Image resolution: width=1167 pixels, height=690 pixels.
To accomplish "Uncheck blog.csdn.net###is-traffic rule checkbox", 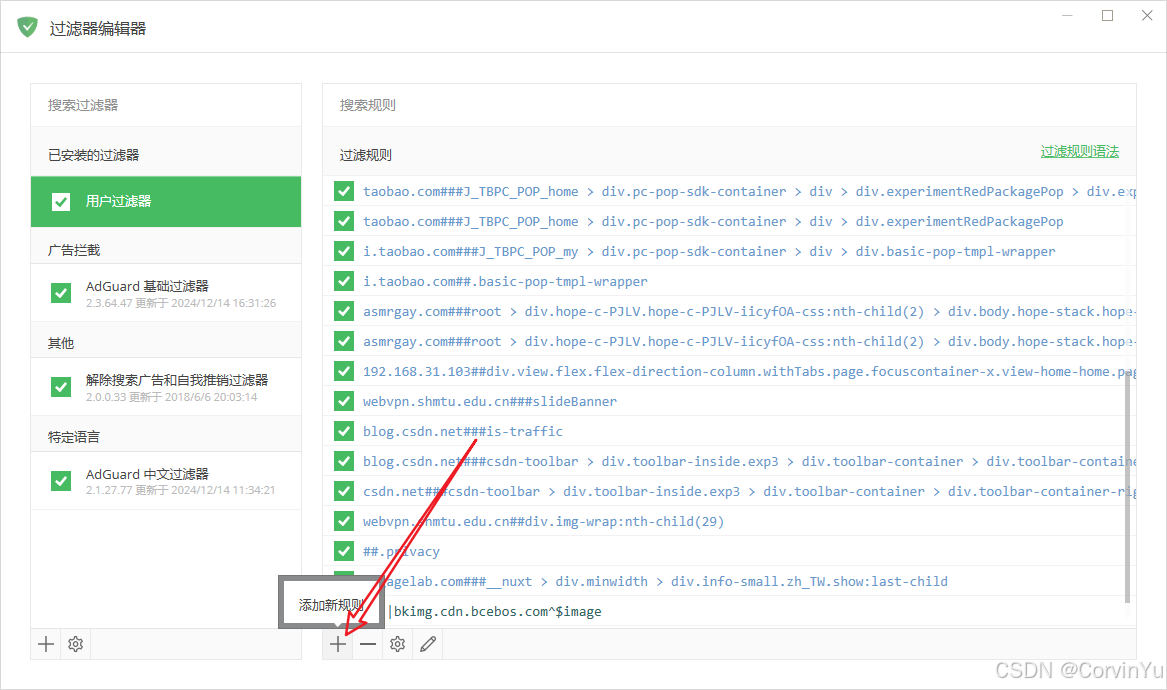I will 344,431.
